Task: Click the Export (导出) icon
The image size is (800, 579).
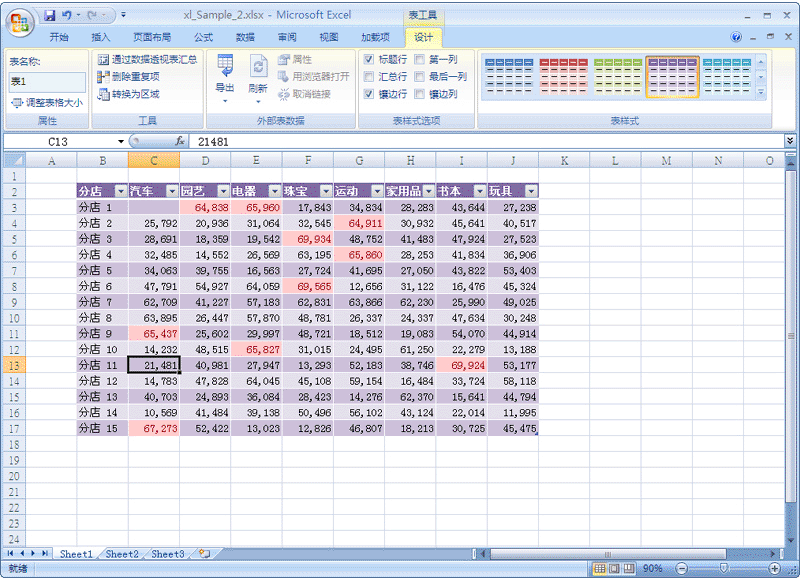Action: pos(225,66)
